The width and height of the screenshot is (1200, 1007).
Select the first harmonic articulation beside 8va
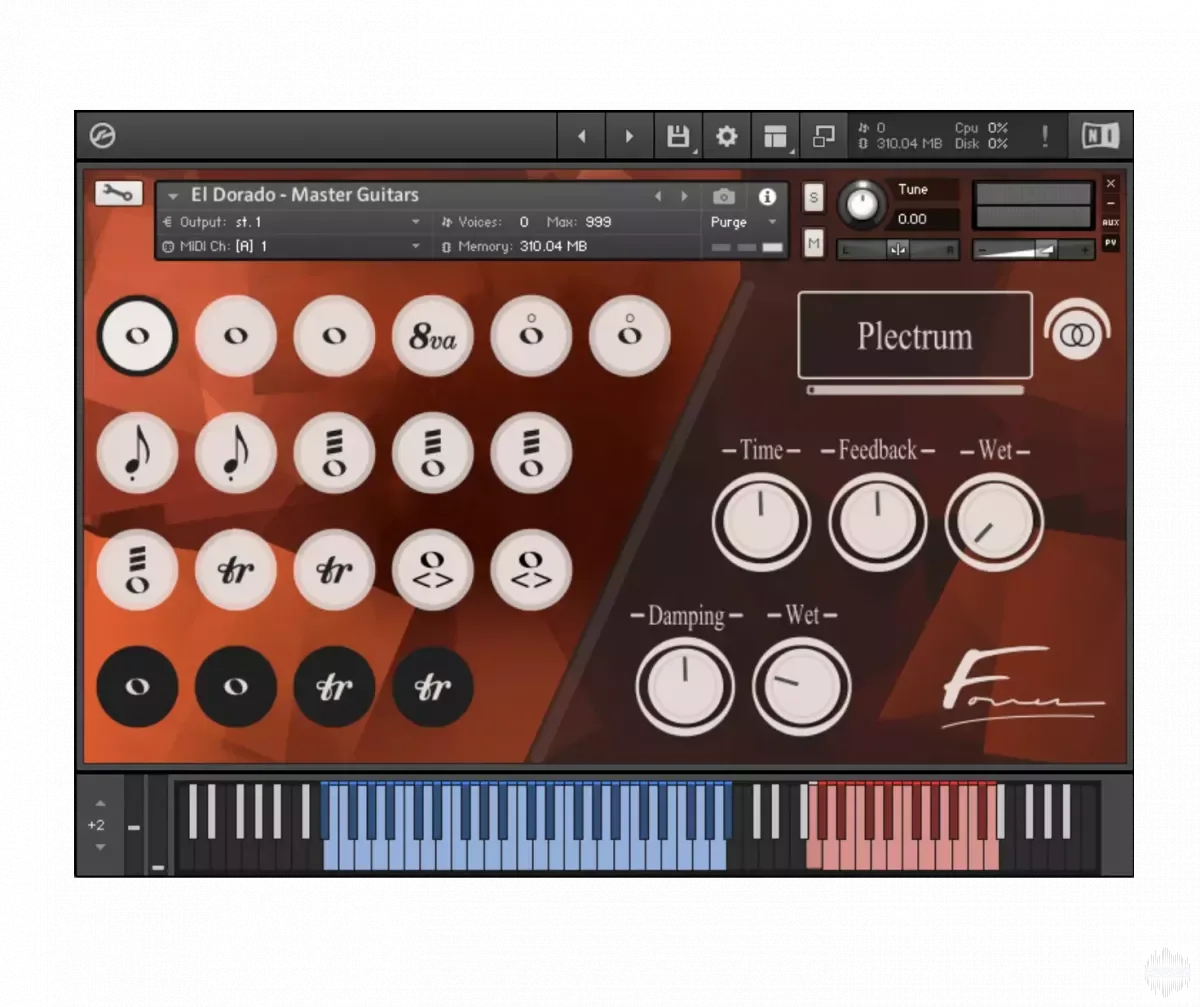click(x=531, y=336)
